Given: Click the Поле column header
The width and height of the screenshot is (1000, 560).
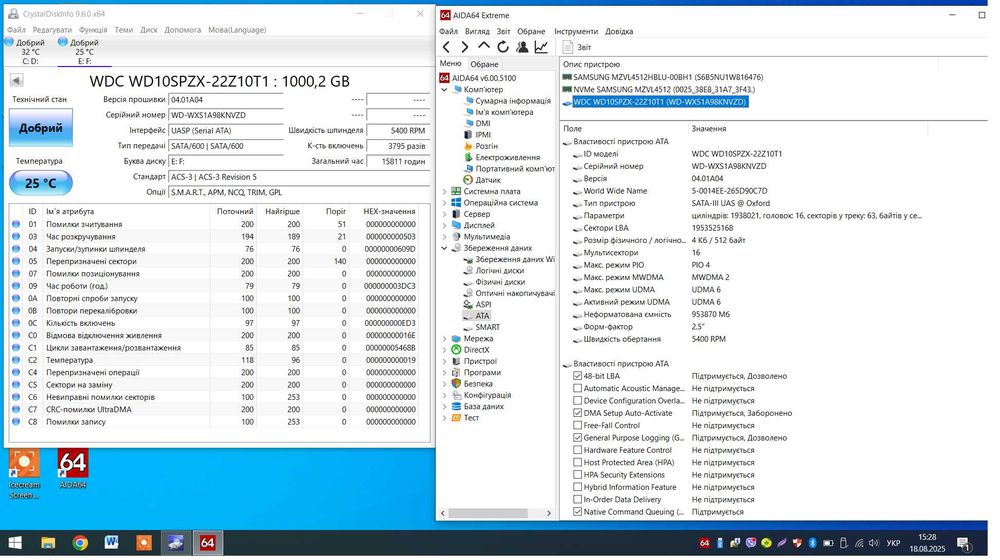Looking at the screenshot, I should (x=573, y=129).
